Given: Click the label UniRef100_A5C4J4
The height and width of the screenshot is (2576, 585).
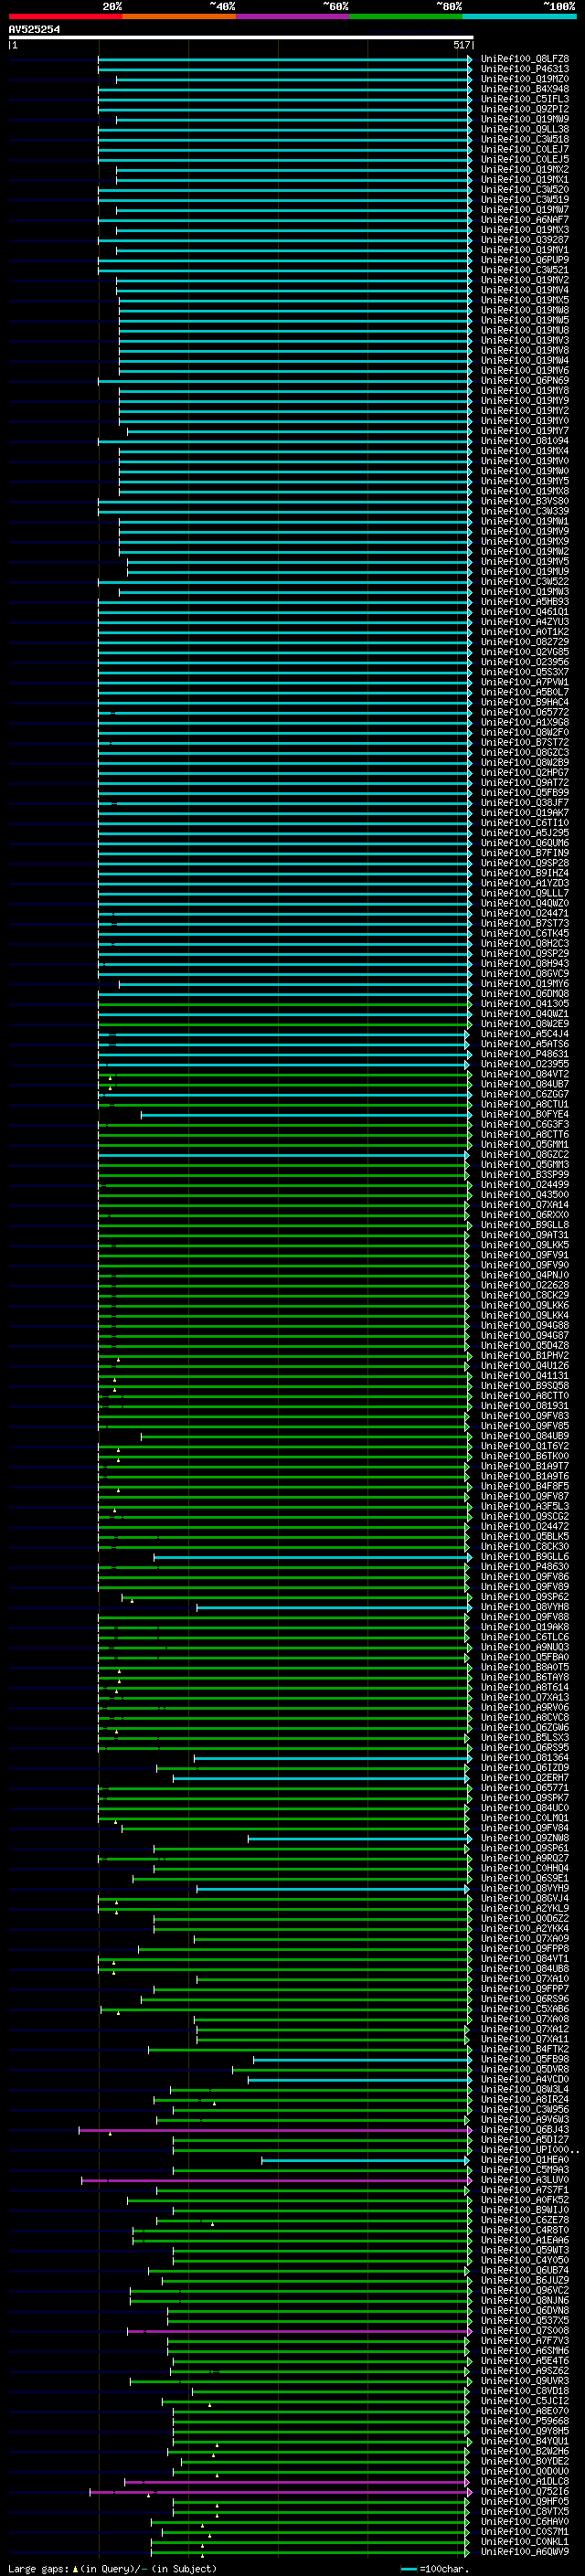Looking at the screenshot, I should pos(525,1034).
